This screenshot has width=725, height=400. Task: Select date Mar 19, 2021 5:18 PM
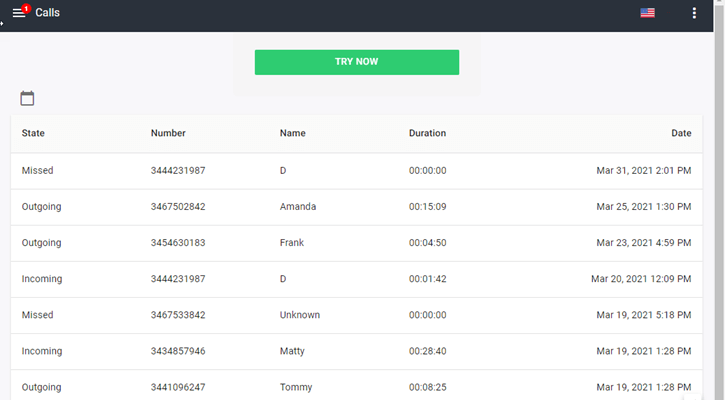[x=644, y=315]
